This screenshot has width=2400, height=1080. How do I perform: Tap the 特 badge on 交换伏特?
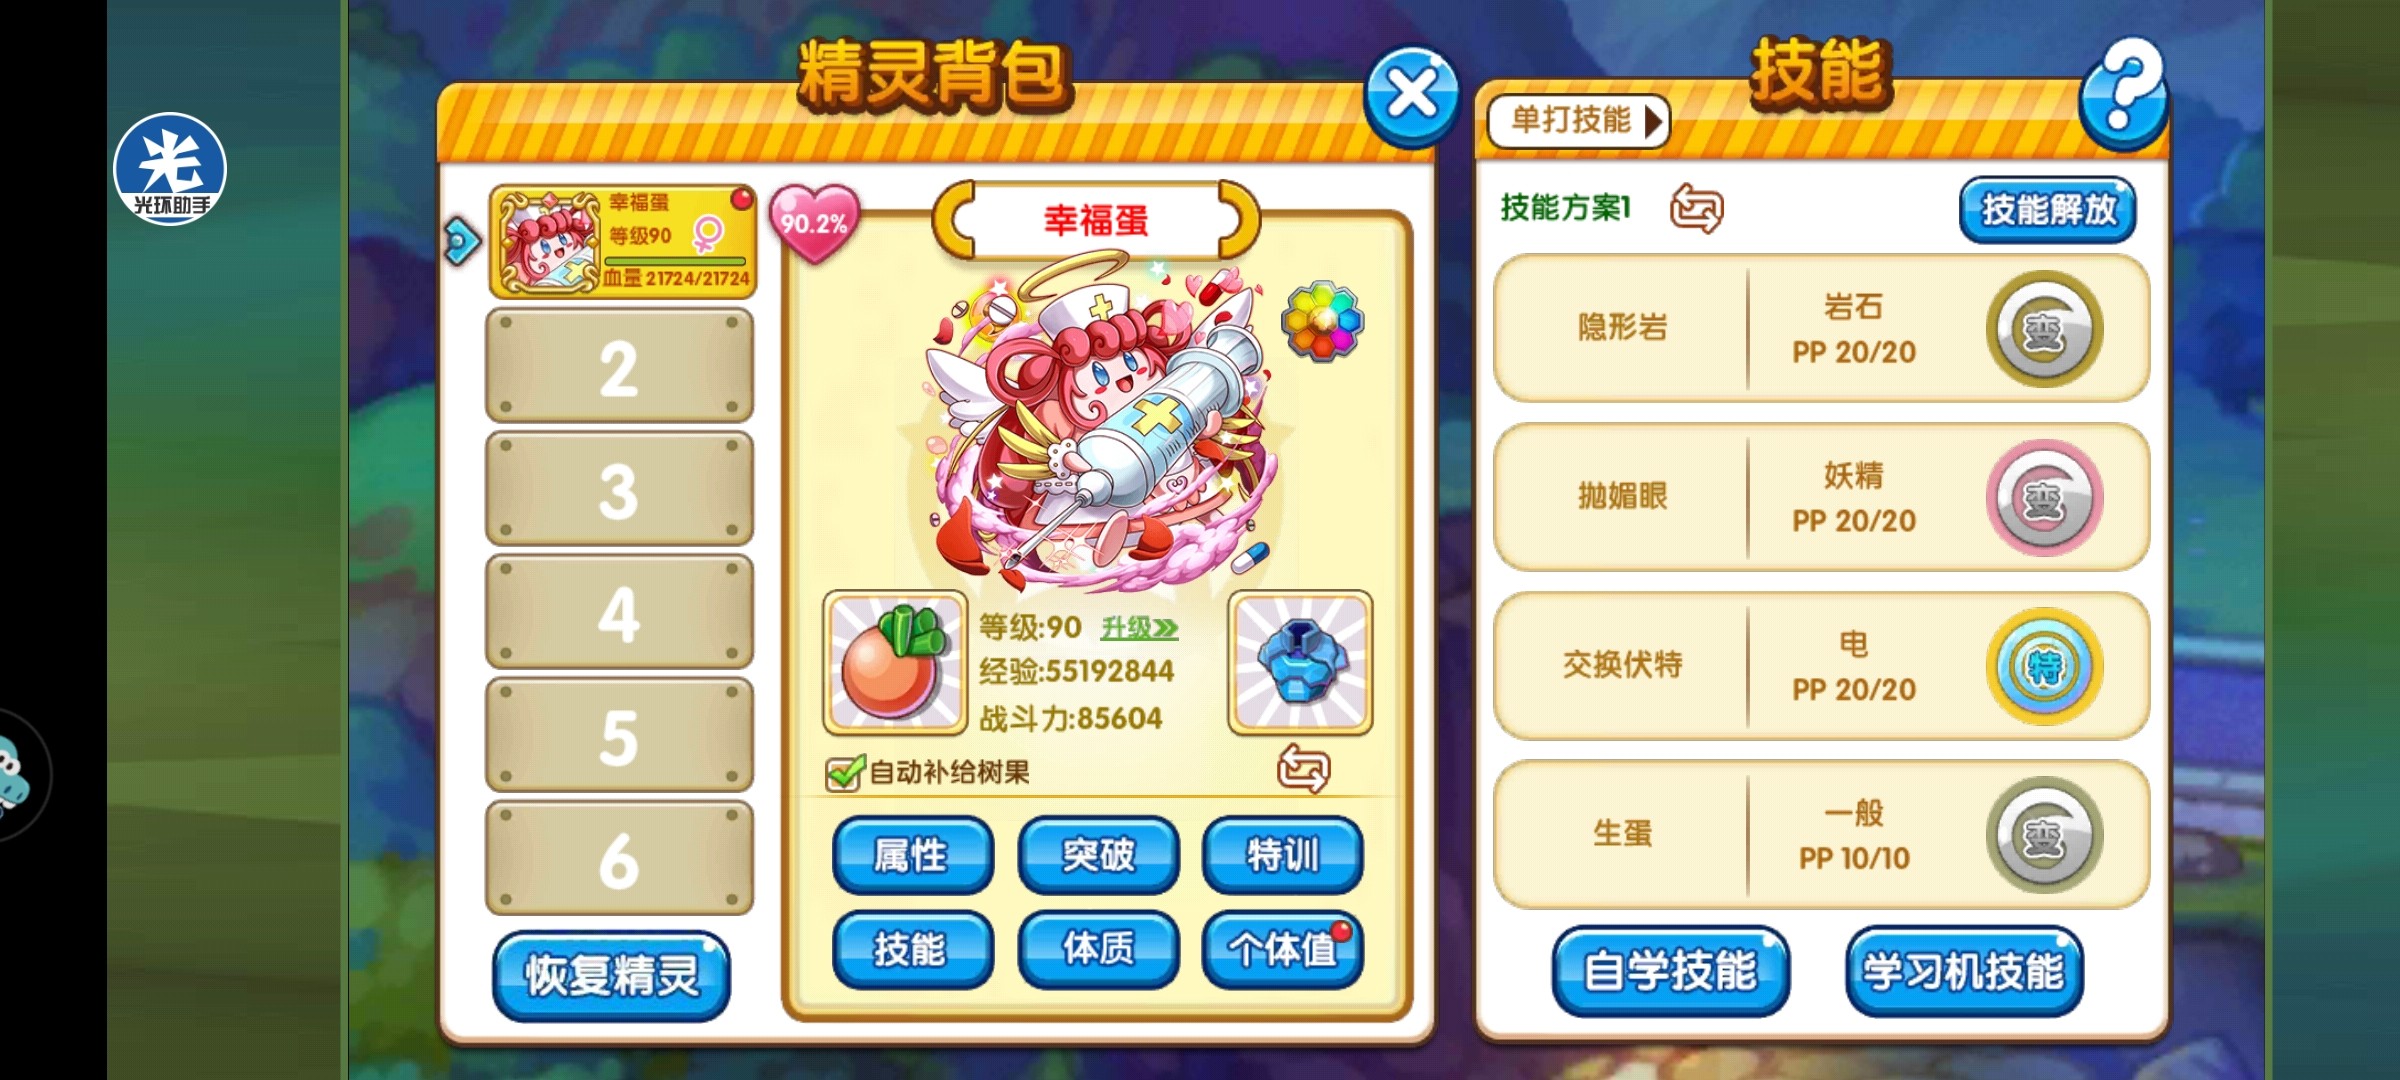2044,666
